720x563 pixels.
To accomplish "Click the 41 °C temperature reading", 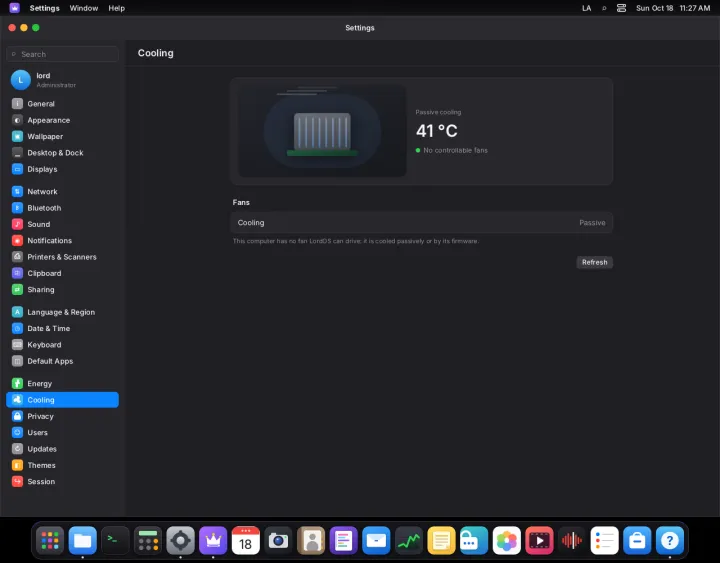I will [x=437, y=131].
